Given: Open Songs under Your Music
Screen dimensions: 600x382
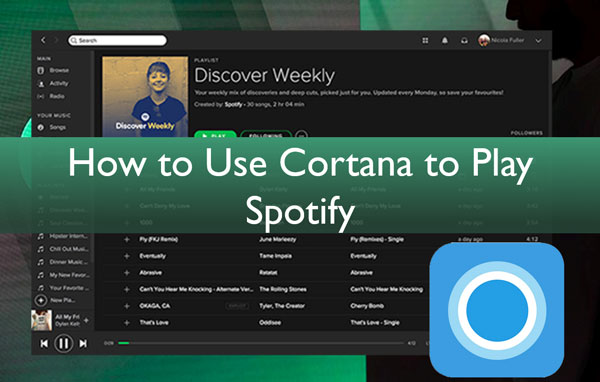Looking at the screenshot, I should [x=58, y=127].
